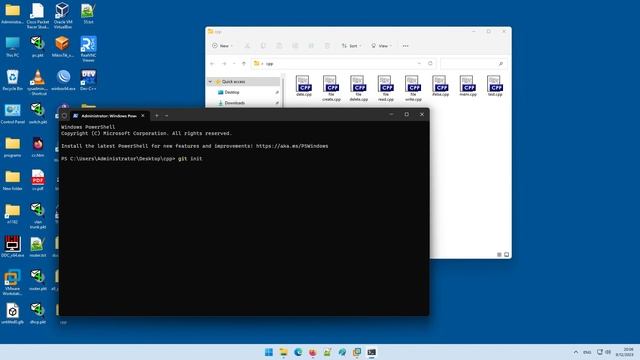Select the router.pkt desktop file
Viewport: 640px width, 360px height.
point(38,280)
